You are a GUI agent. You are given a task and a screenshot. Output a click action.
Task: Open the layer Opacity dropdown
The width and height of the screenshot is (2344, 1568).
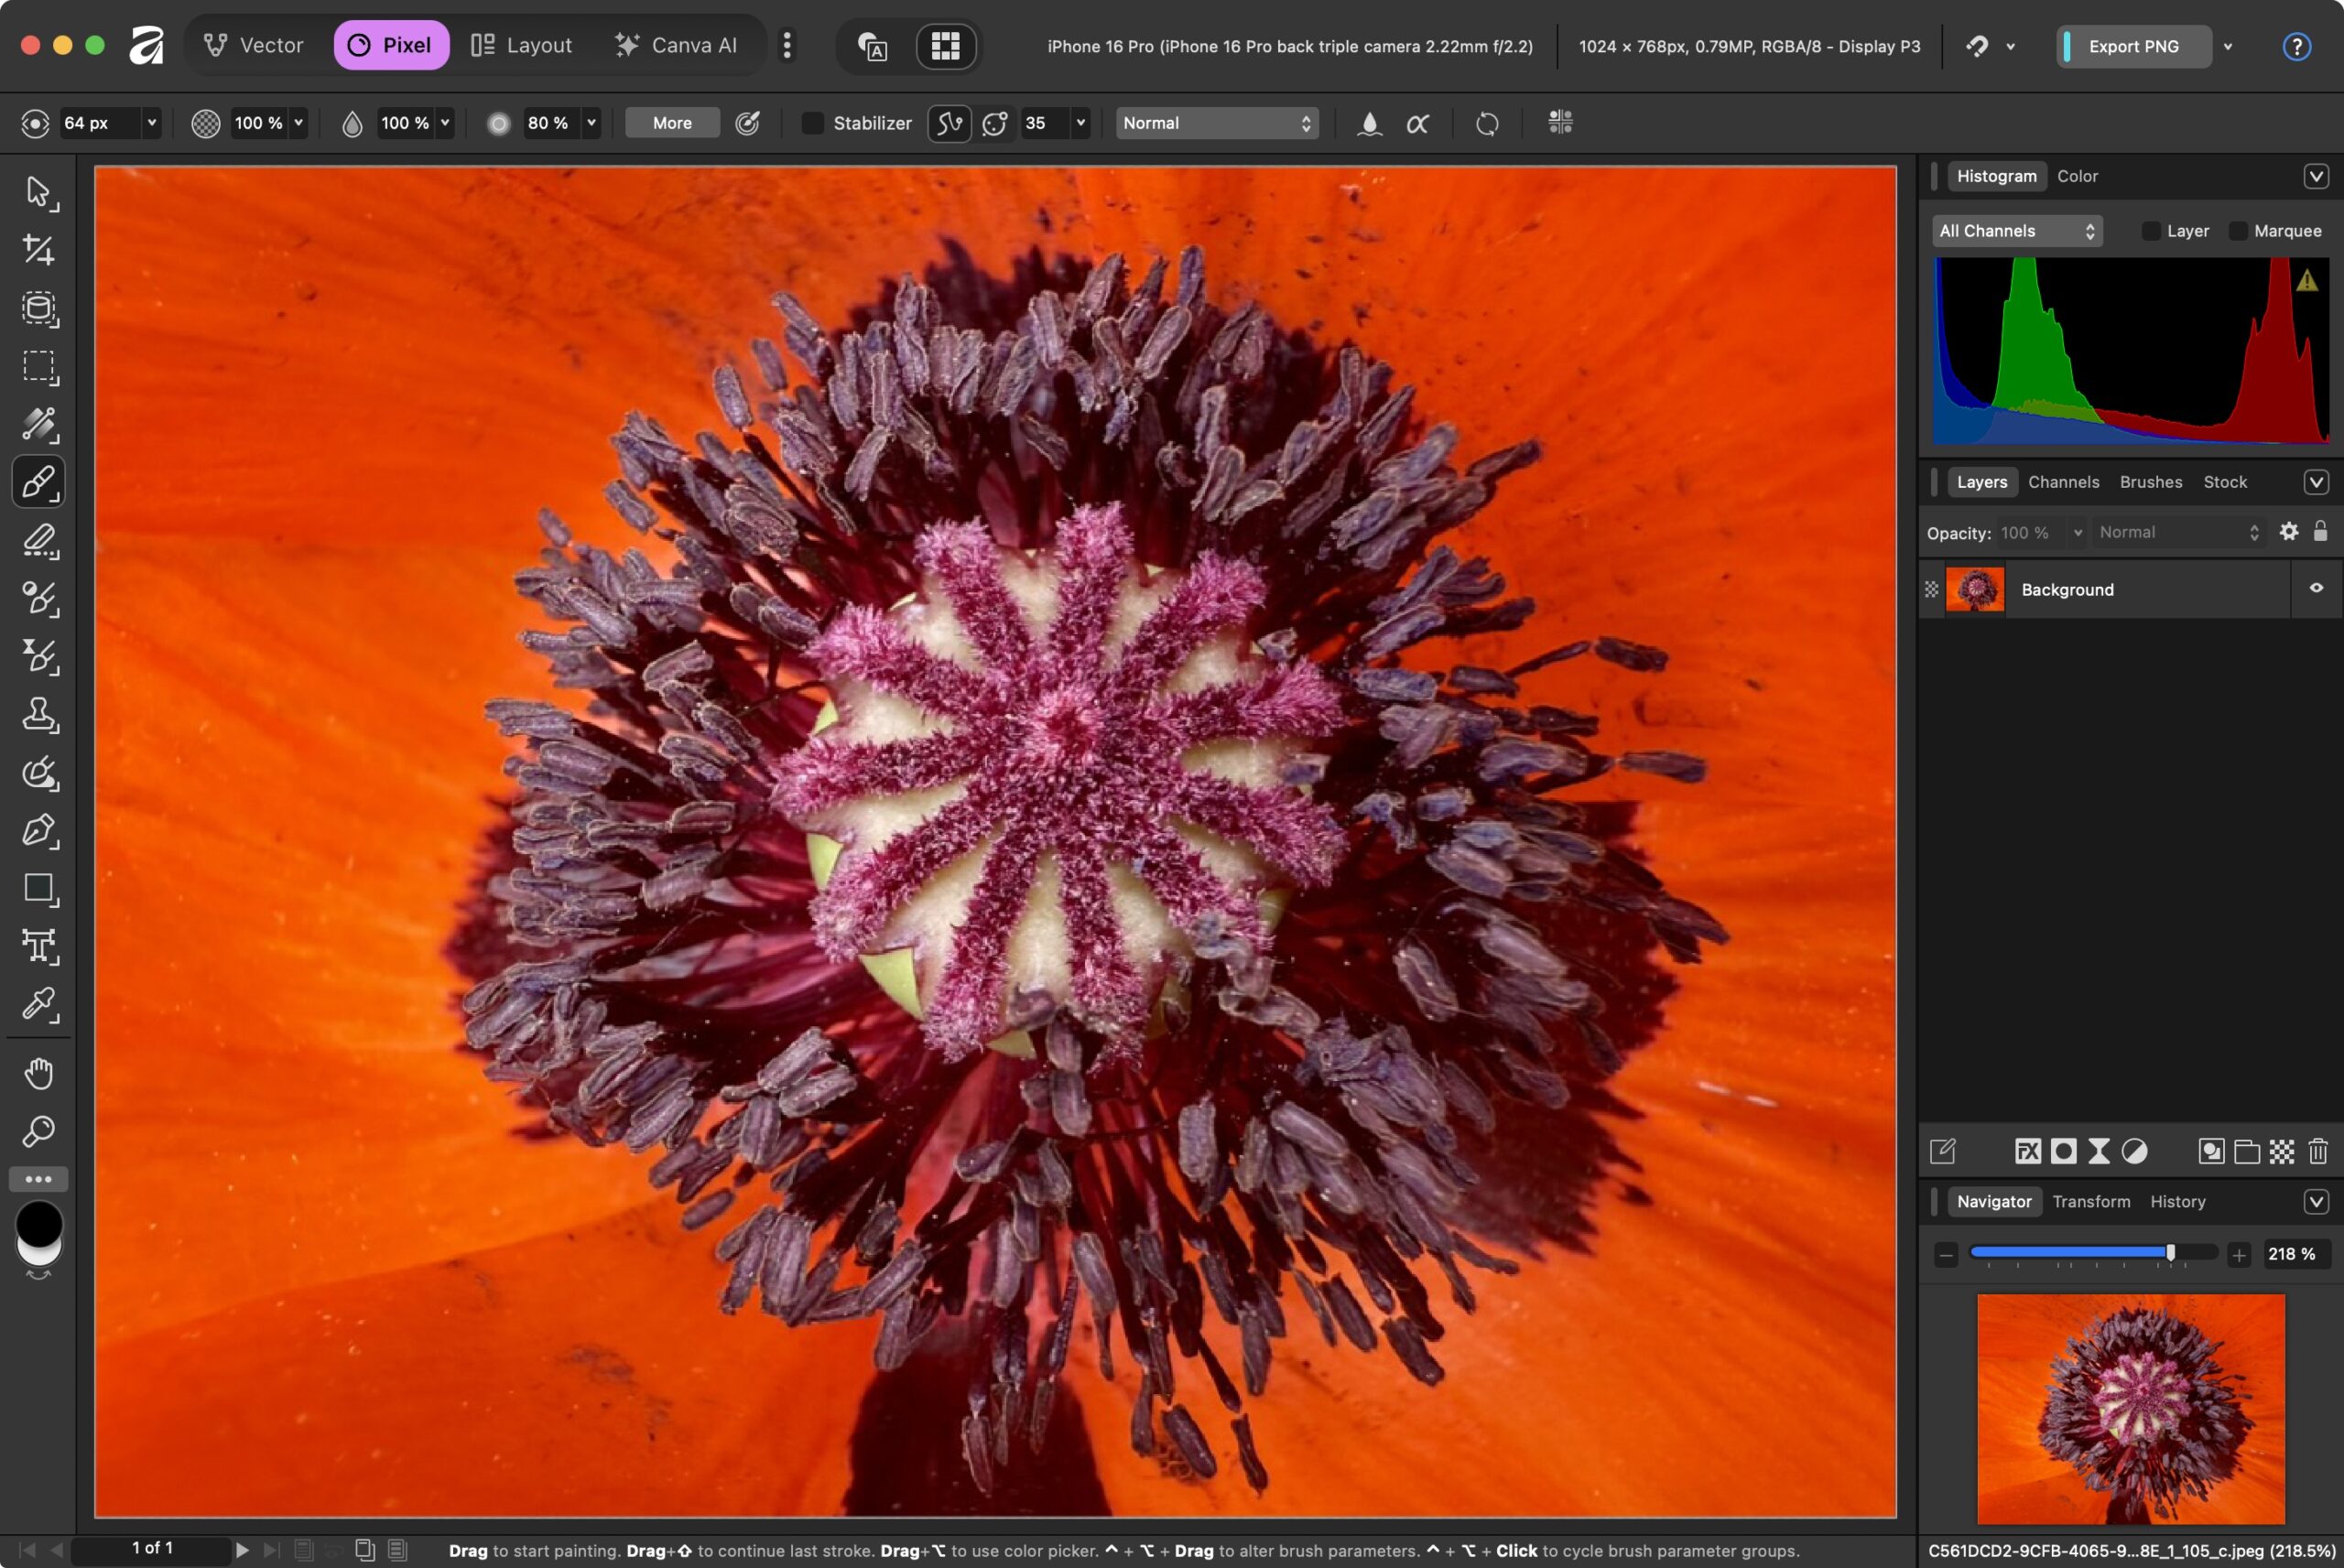[2077, 531]
